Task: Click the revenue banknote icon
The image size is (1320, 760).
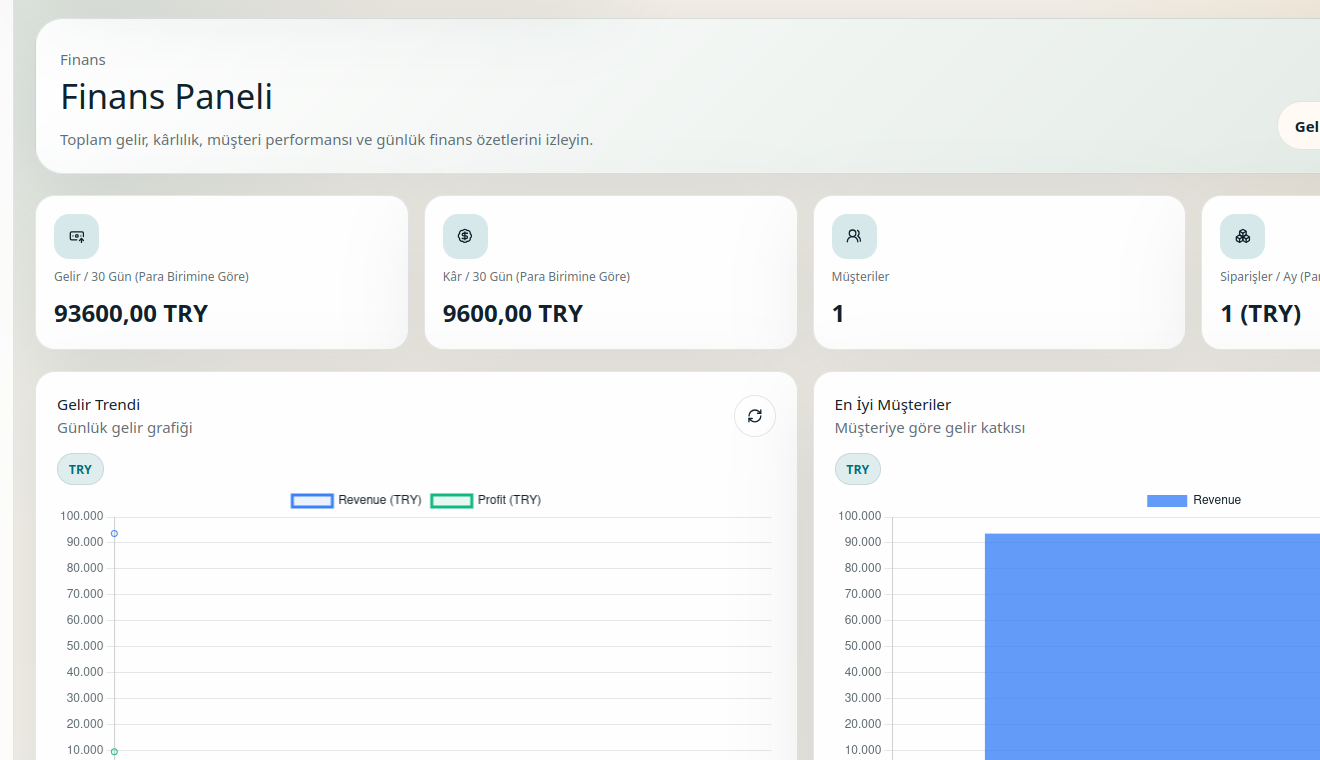Action: (76, 236)
